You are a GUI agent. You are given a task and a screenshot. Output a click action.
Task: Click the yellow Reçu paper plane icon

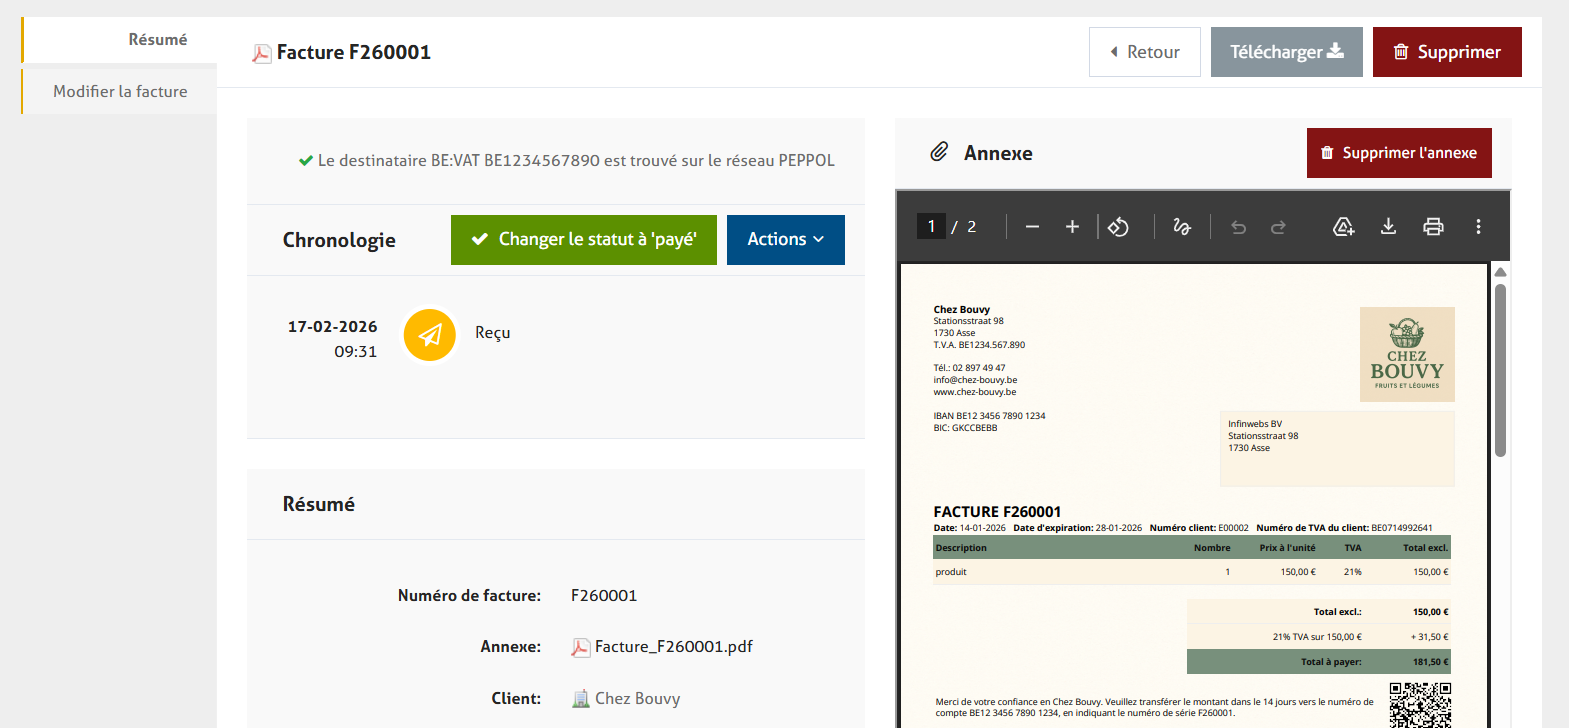pyautogui.click(x=430, y=335)
